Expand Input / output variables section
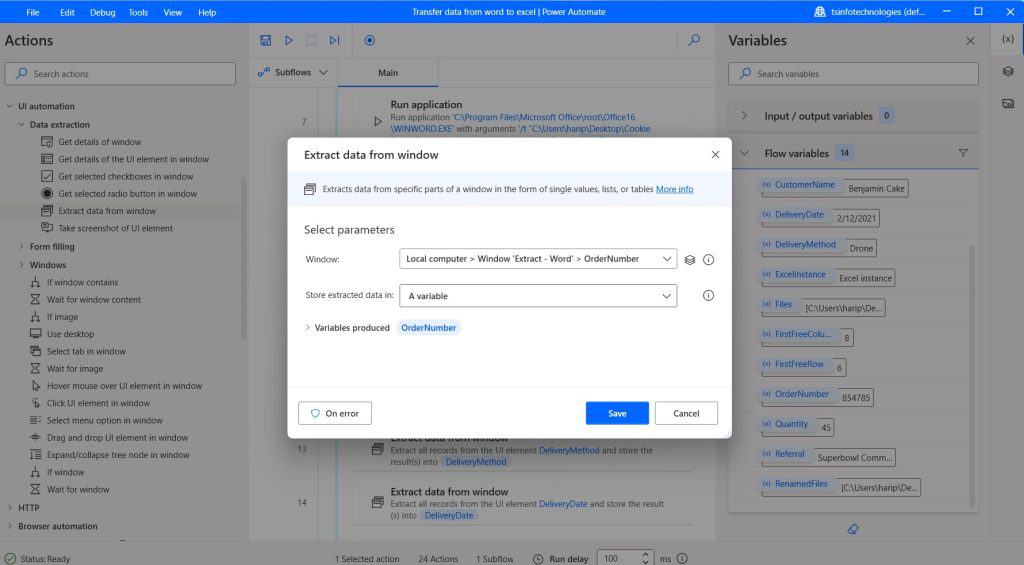The image size is (1024, 565). coord(744,116)
